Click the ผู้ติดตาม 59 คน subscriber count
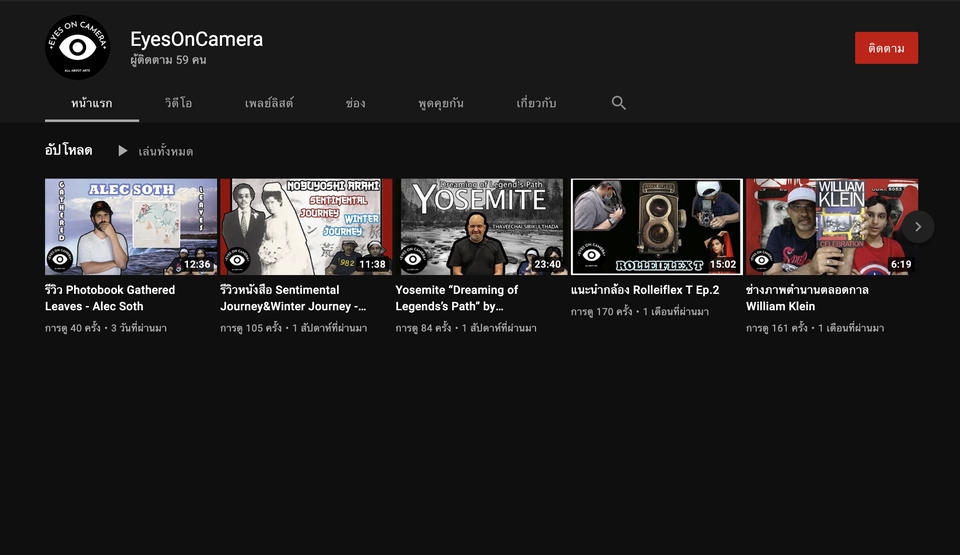Viewport: 960px width, 555px height. point(168,60)
